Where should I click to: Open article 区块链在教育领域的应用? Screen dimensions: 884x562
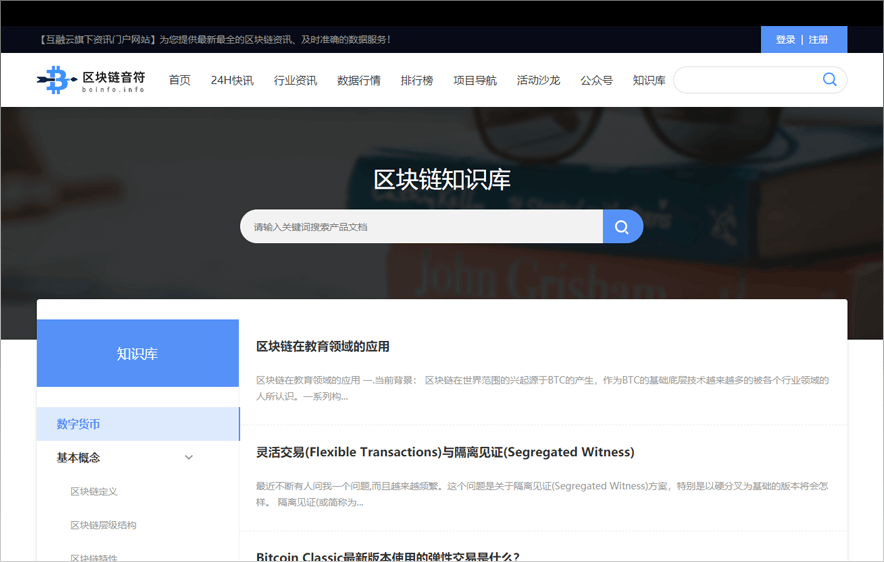click(323, 347)
